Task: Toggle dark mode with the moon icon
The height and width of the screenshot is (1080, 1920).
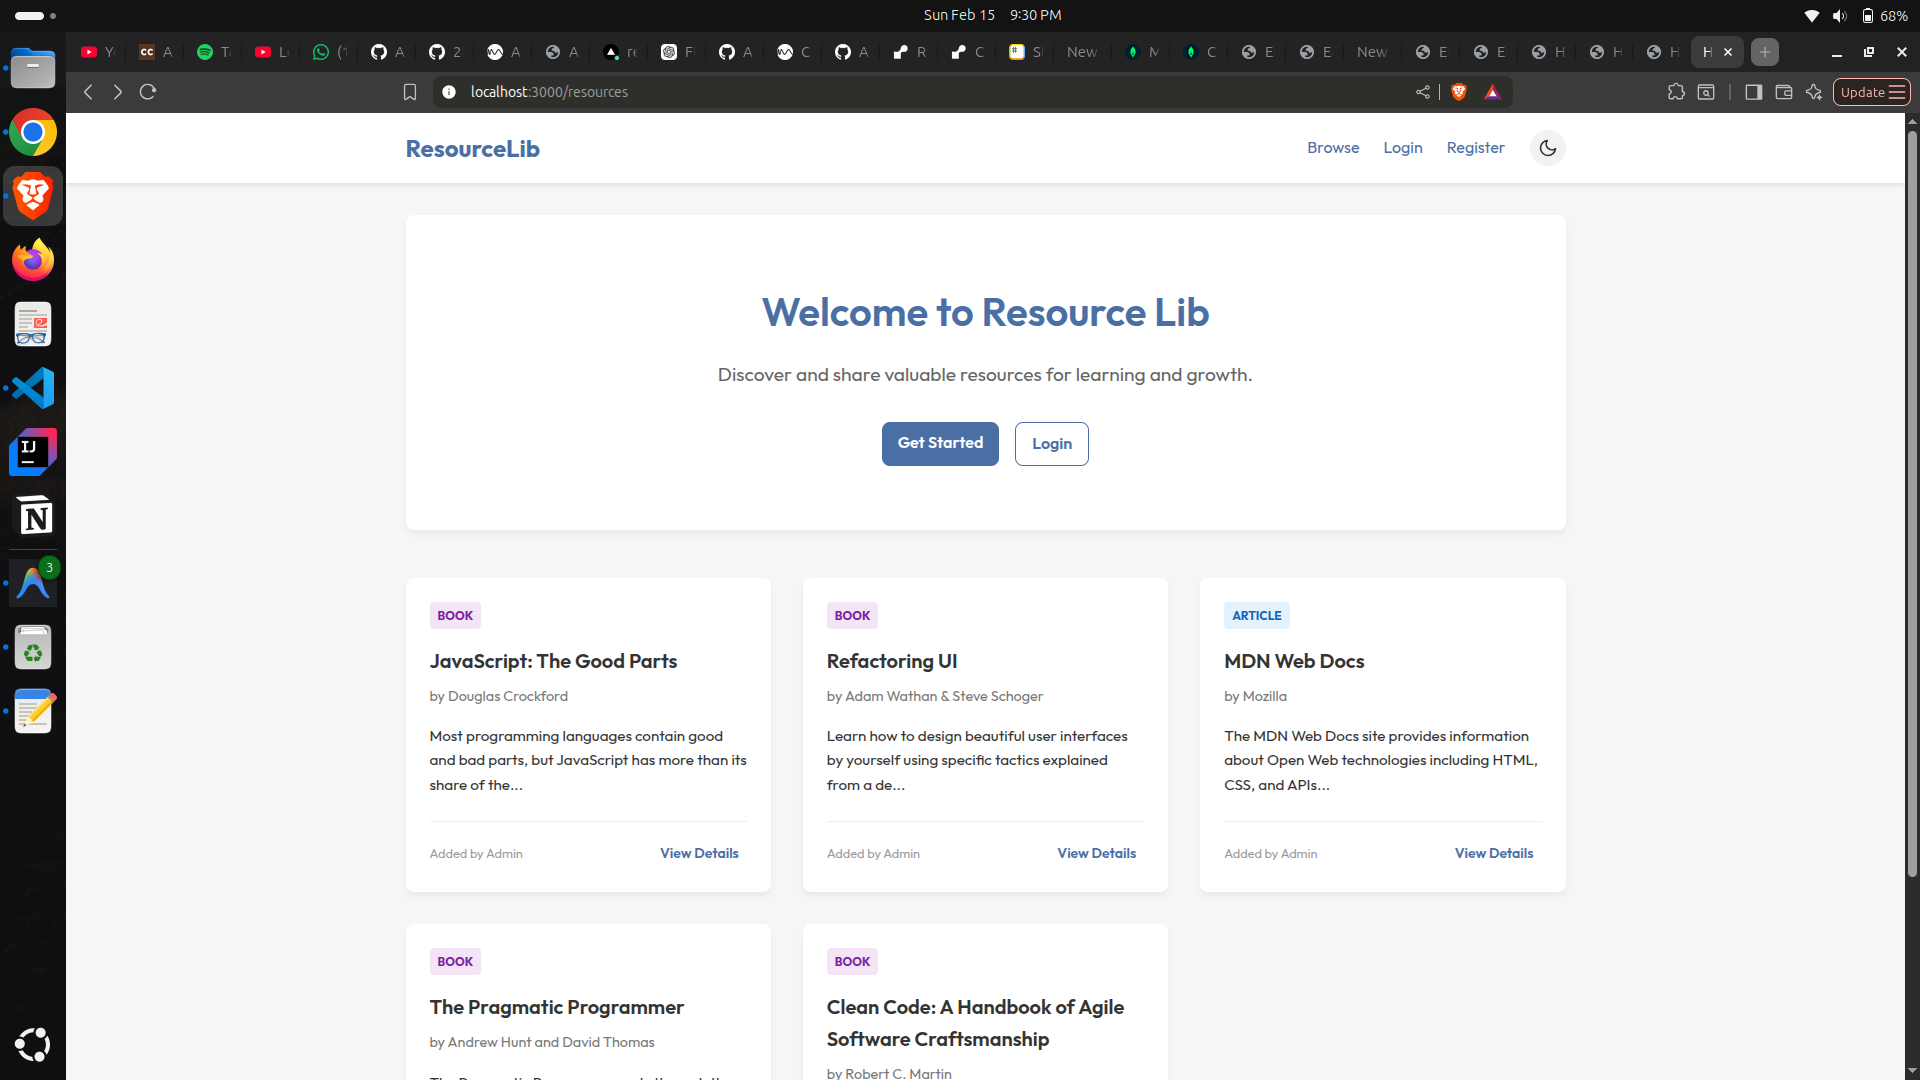Action: (1547, 148)
